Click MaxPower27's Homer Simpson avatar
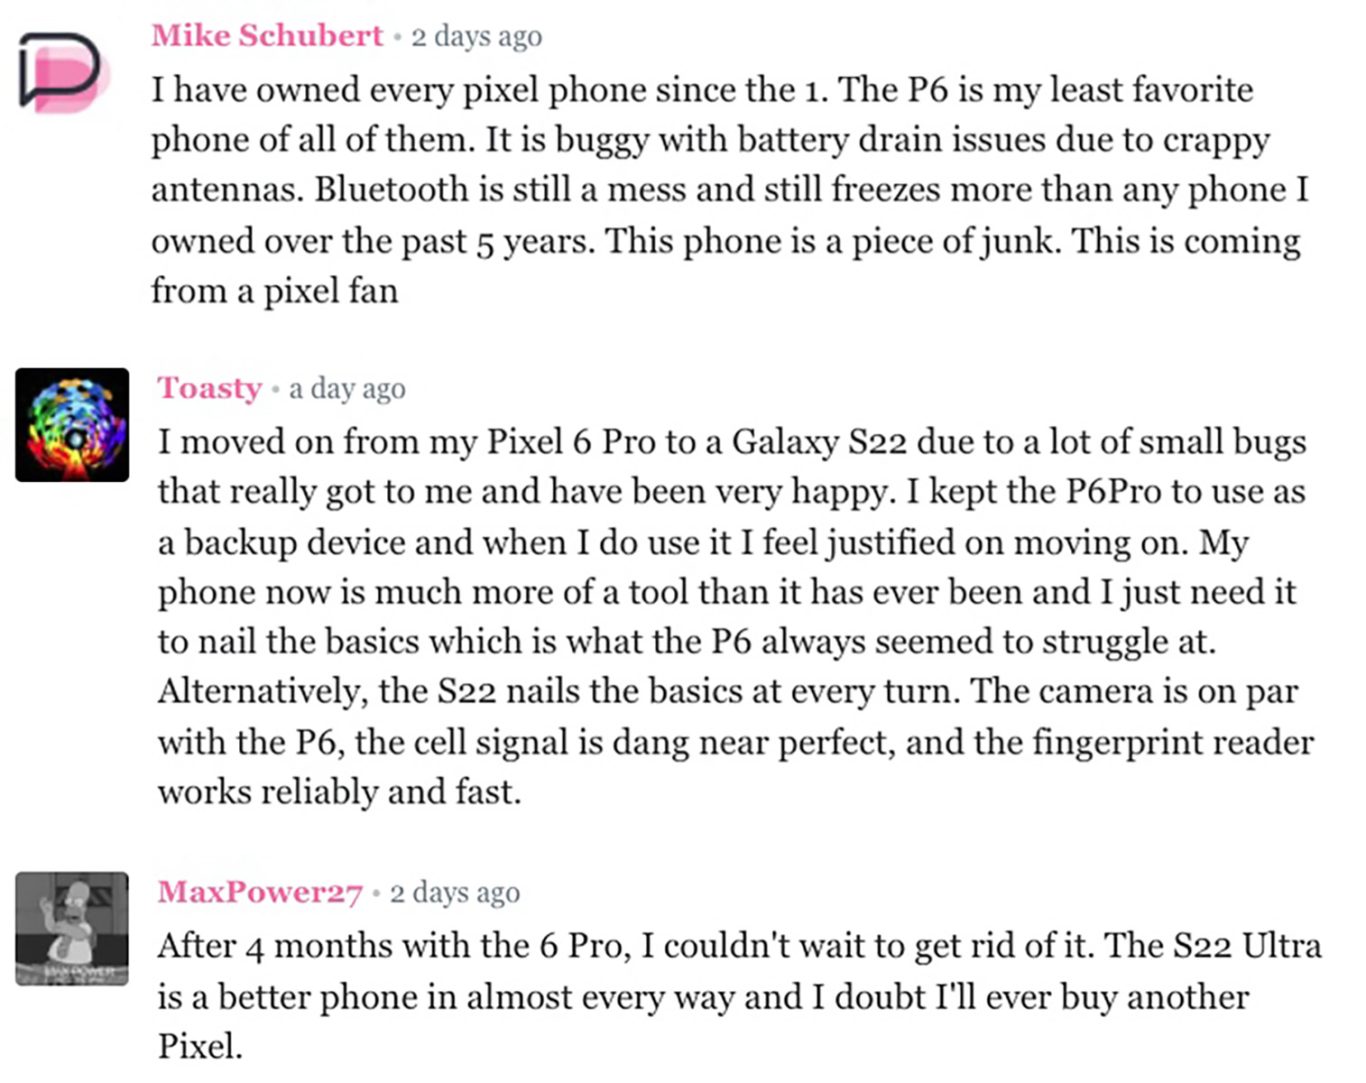This screenshot has width=1366, height=1083. 72,928
